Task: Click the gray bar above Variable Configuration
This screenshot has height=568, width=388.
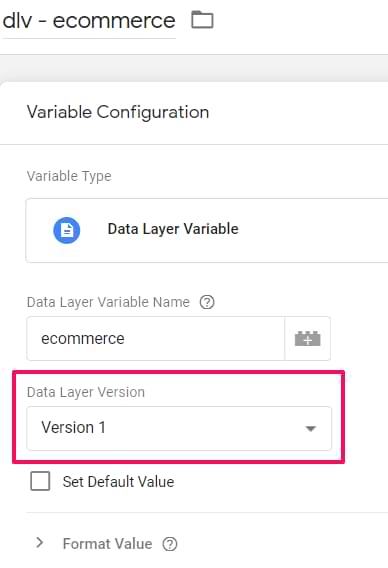Action: pyautogui.click(x=194, y=68)
